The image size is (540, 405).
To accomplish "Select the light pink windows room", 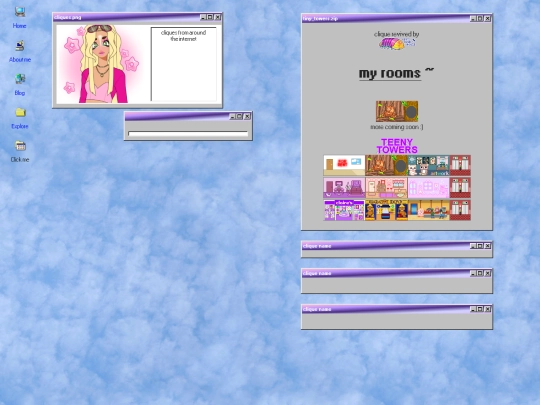I will pos(428,188).
